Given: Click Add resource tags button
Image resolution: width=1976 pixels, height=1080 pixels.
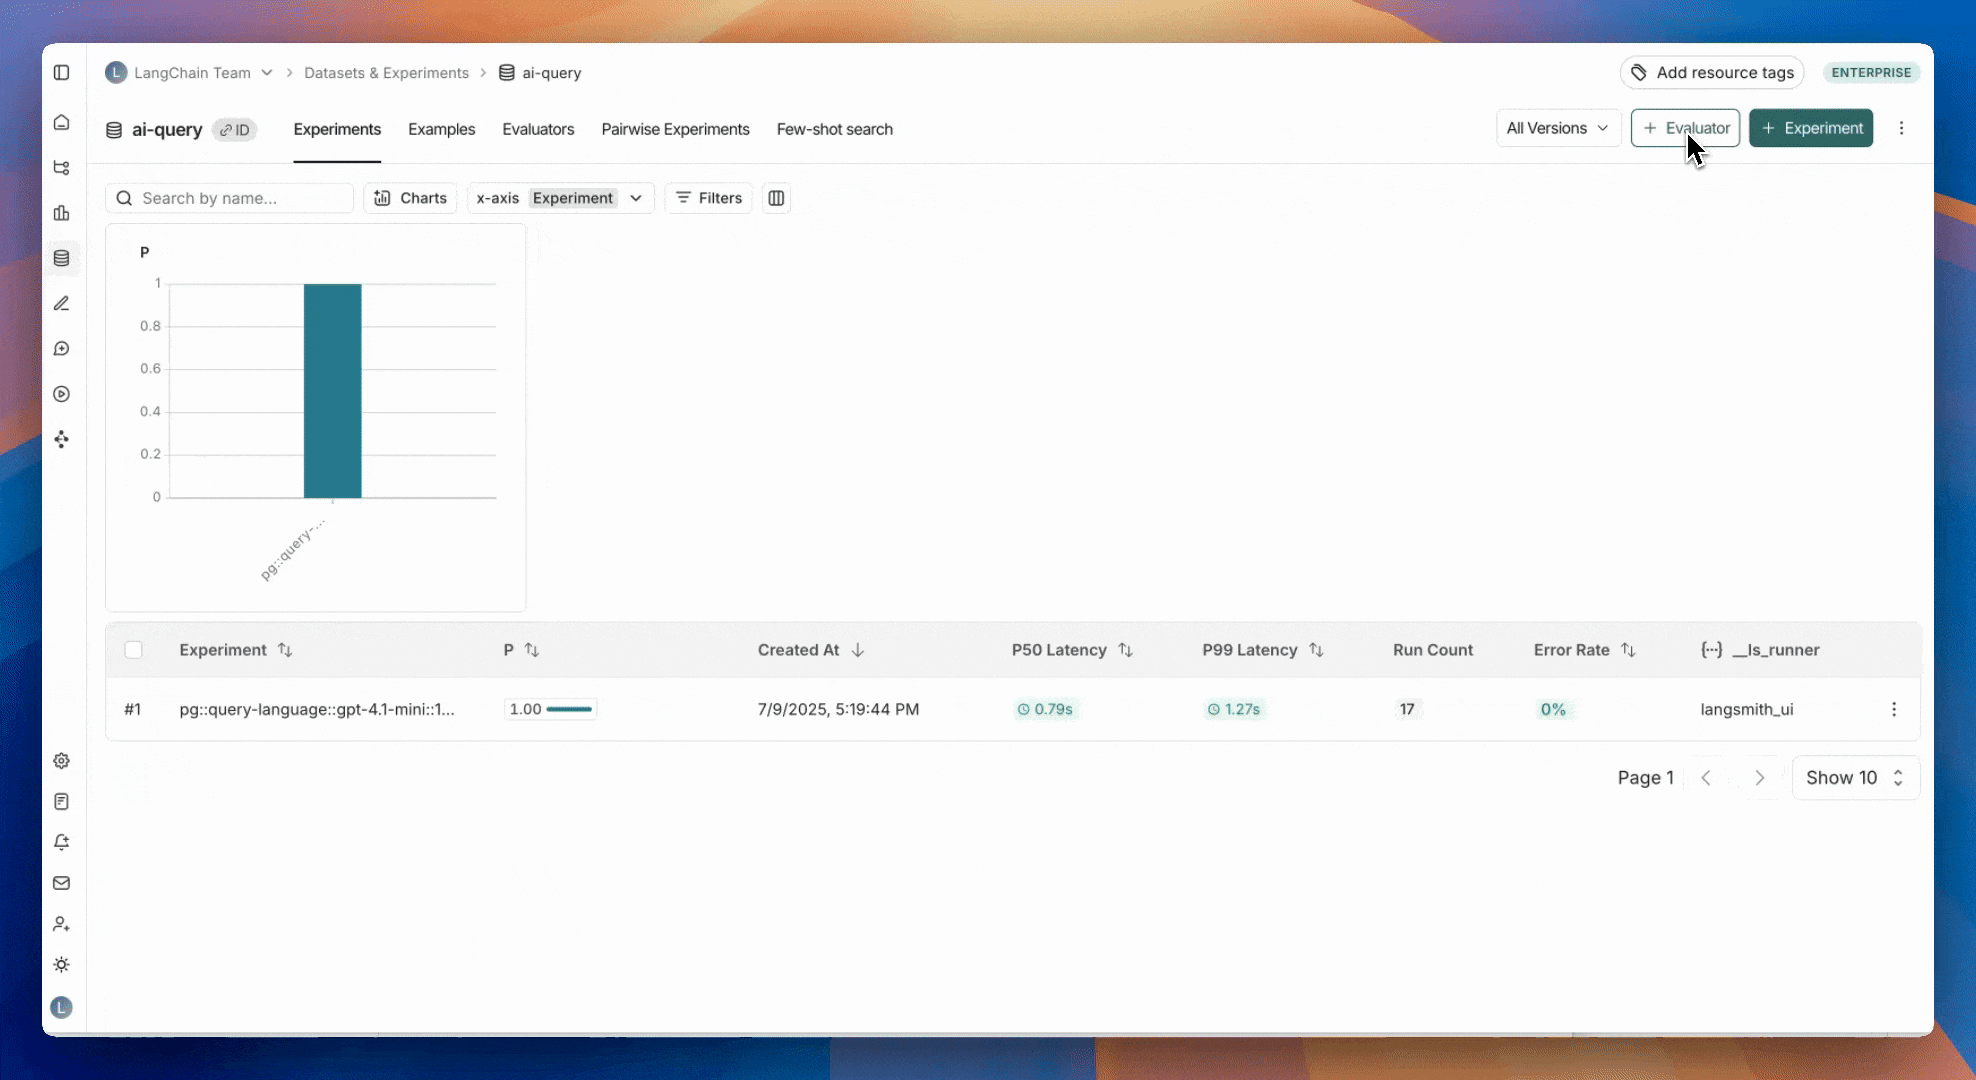Looking at the screenshot, I should [1711, 72].
